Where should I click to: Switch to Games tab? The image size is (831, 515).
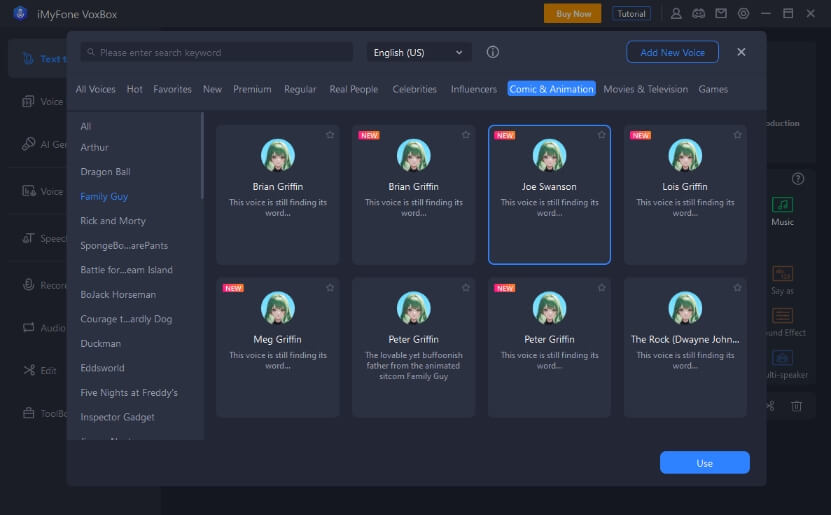point(713,89)
